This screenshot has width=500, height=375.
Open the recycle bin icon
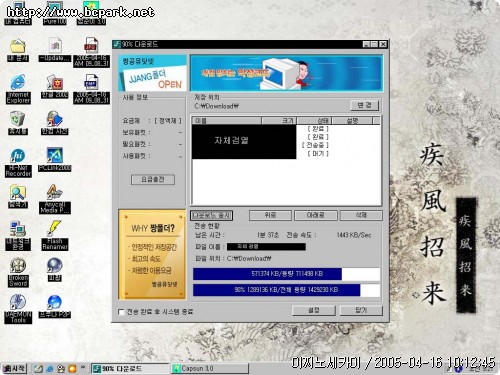pos(18,123)
